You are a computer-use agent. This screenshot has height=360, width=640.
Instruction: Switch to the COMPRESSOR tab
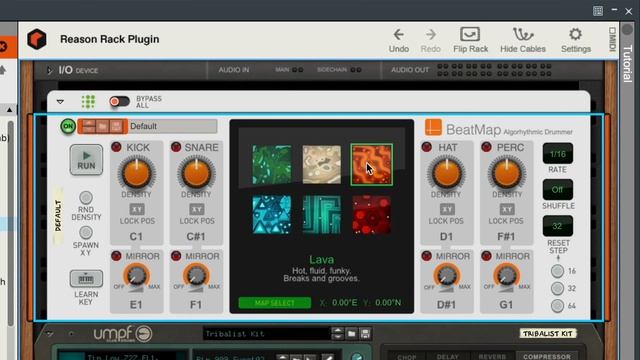pyautogui.click(x=547, y=356)
